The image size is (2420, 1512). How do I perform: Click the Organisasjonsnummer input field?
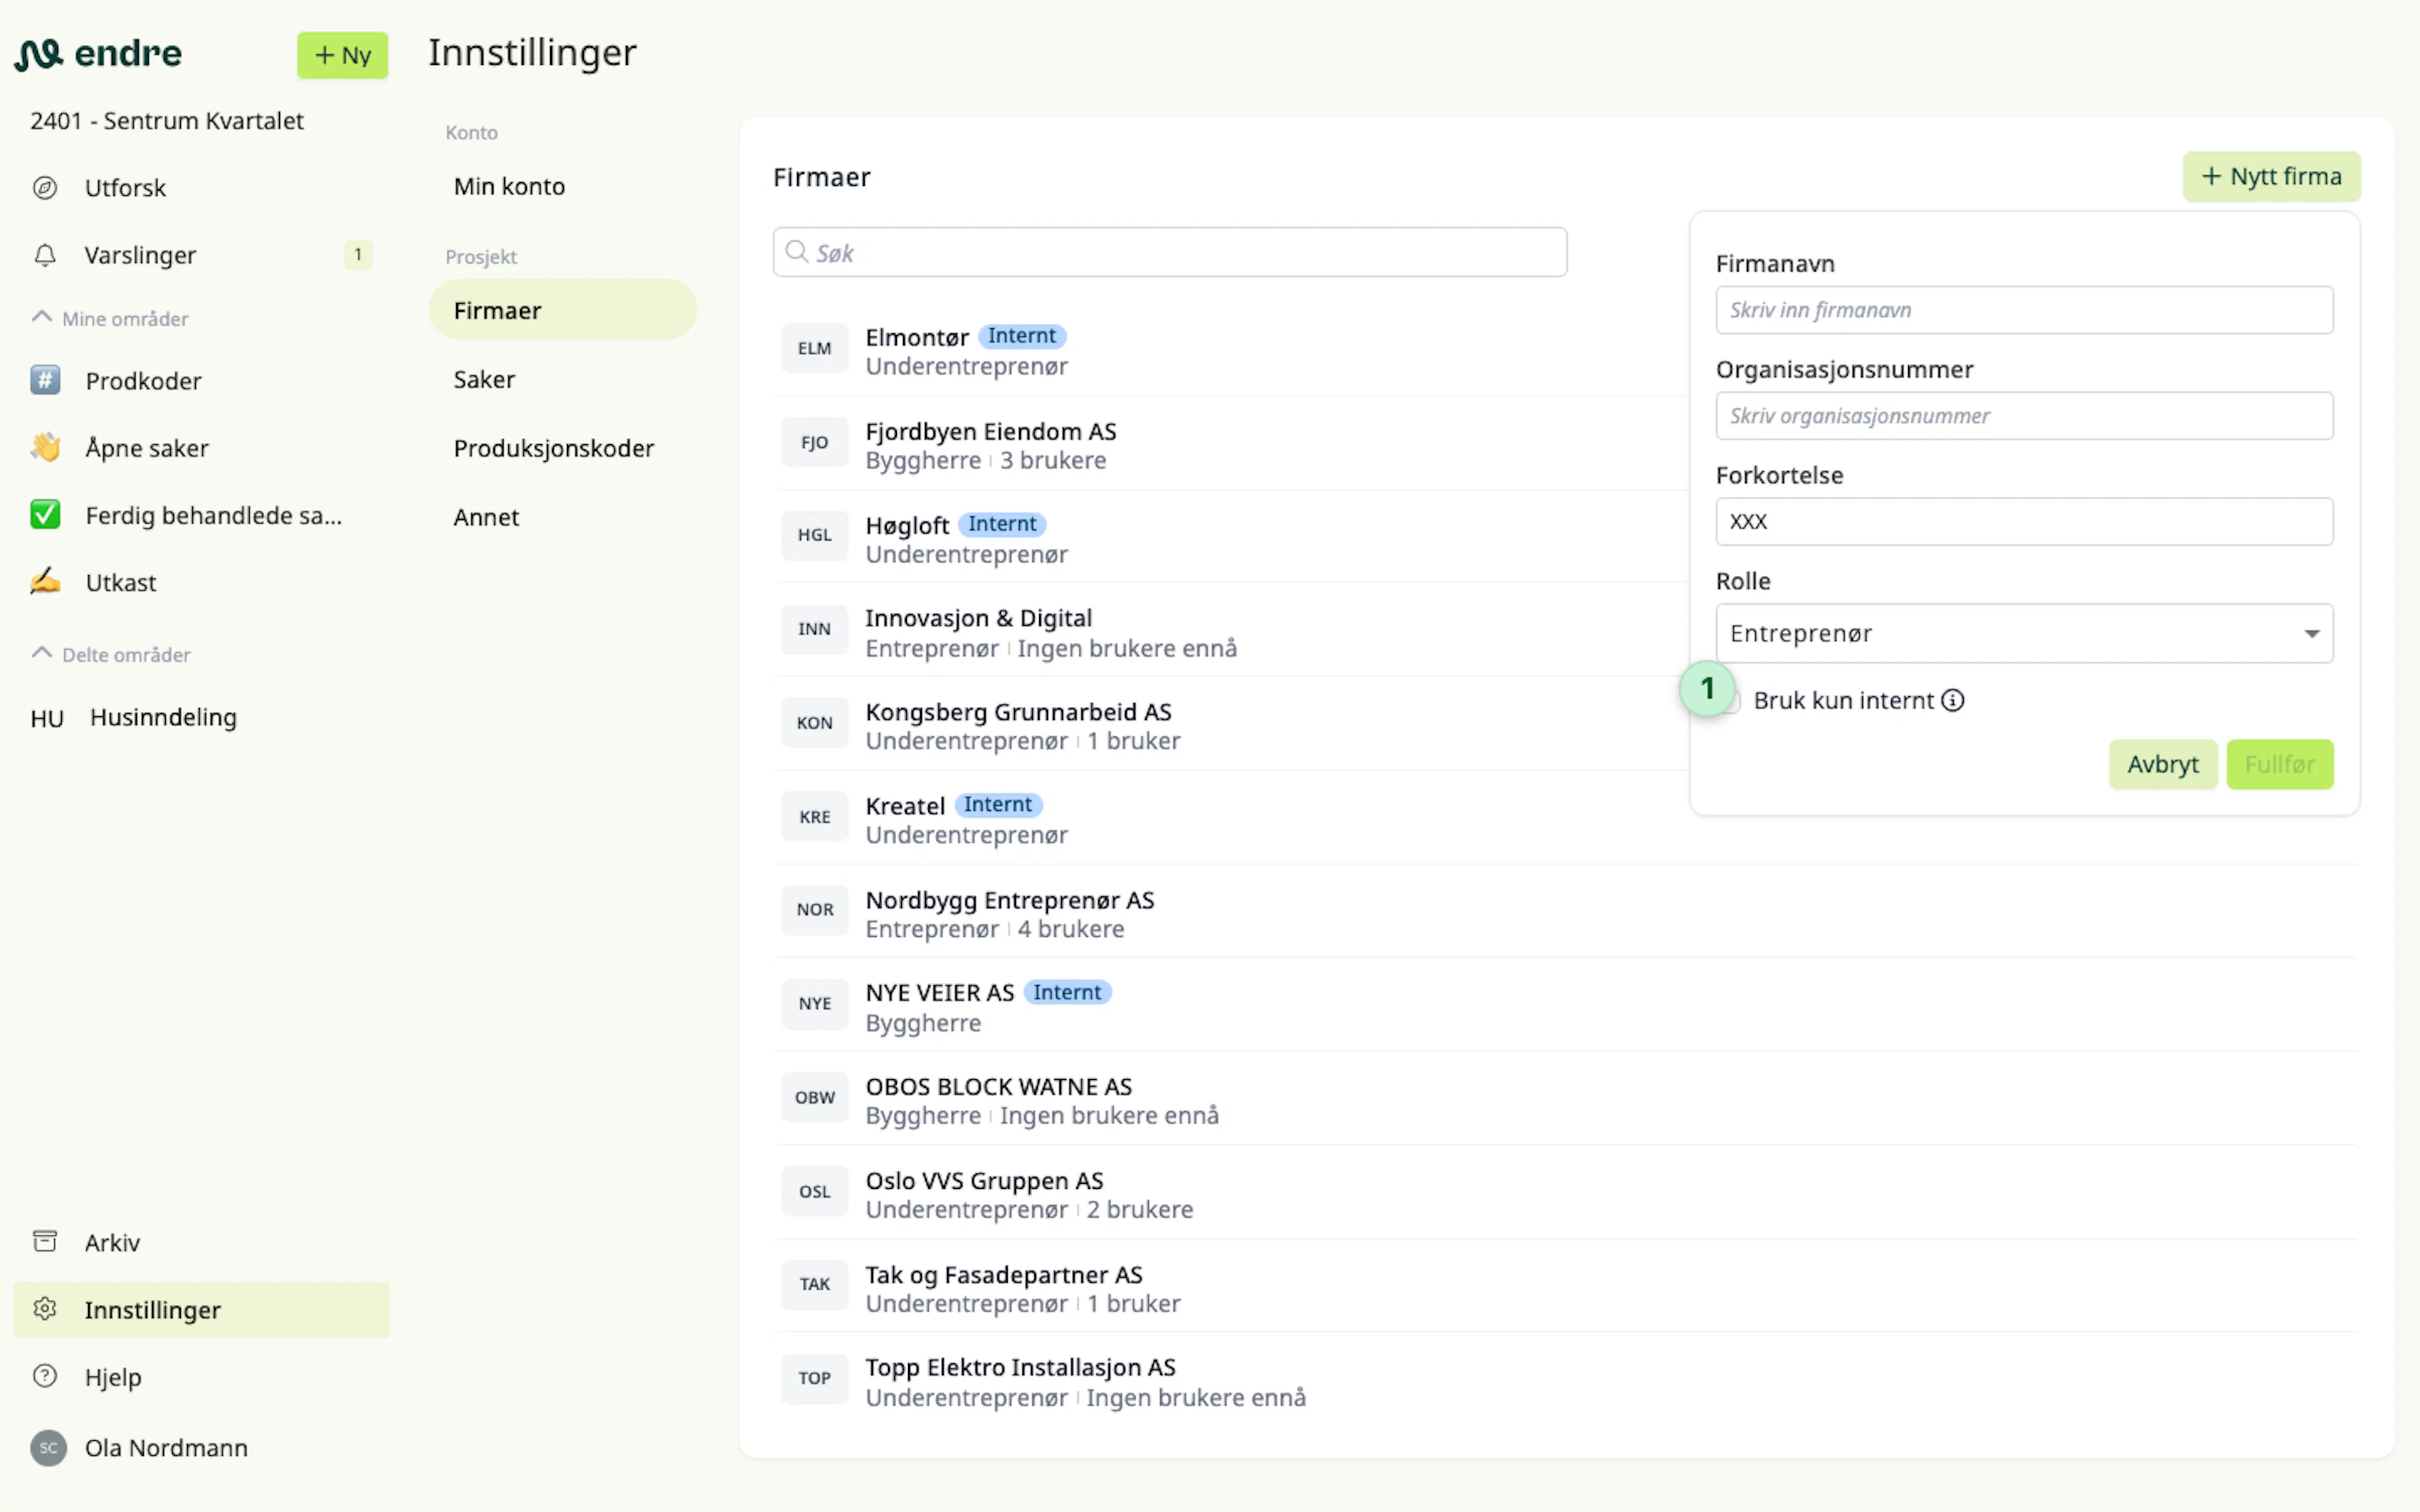click(x=2024, y=416)
